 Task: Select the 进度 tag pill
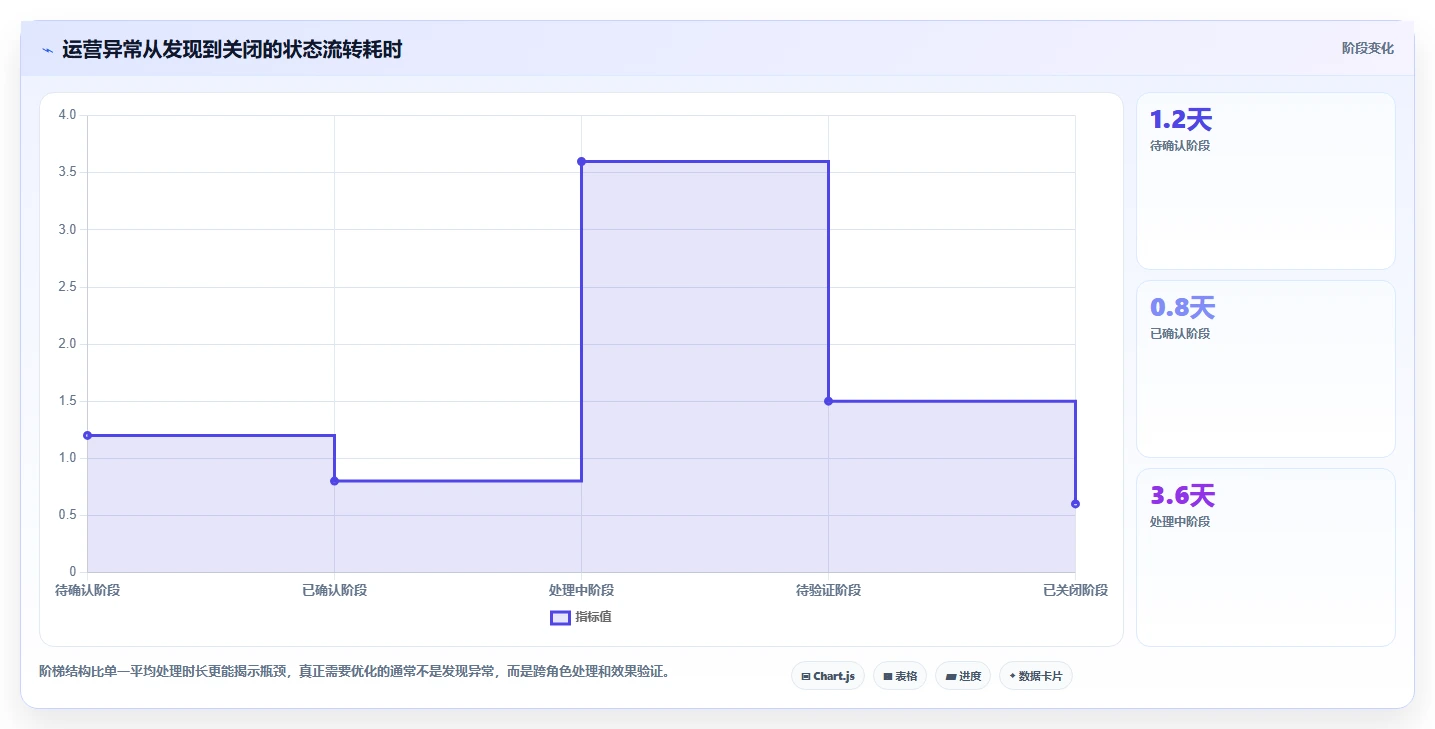click(x=963, y=676)
